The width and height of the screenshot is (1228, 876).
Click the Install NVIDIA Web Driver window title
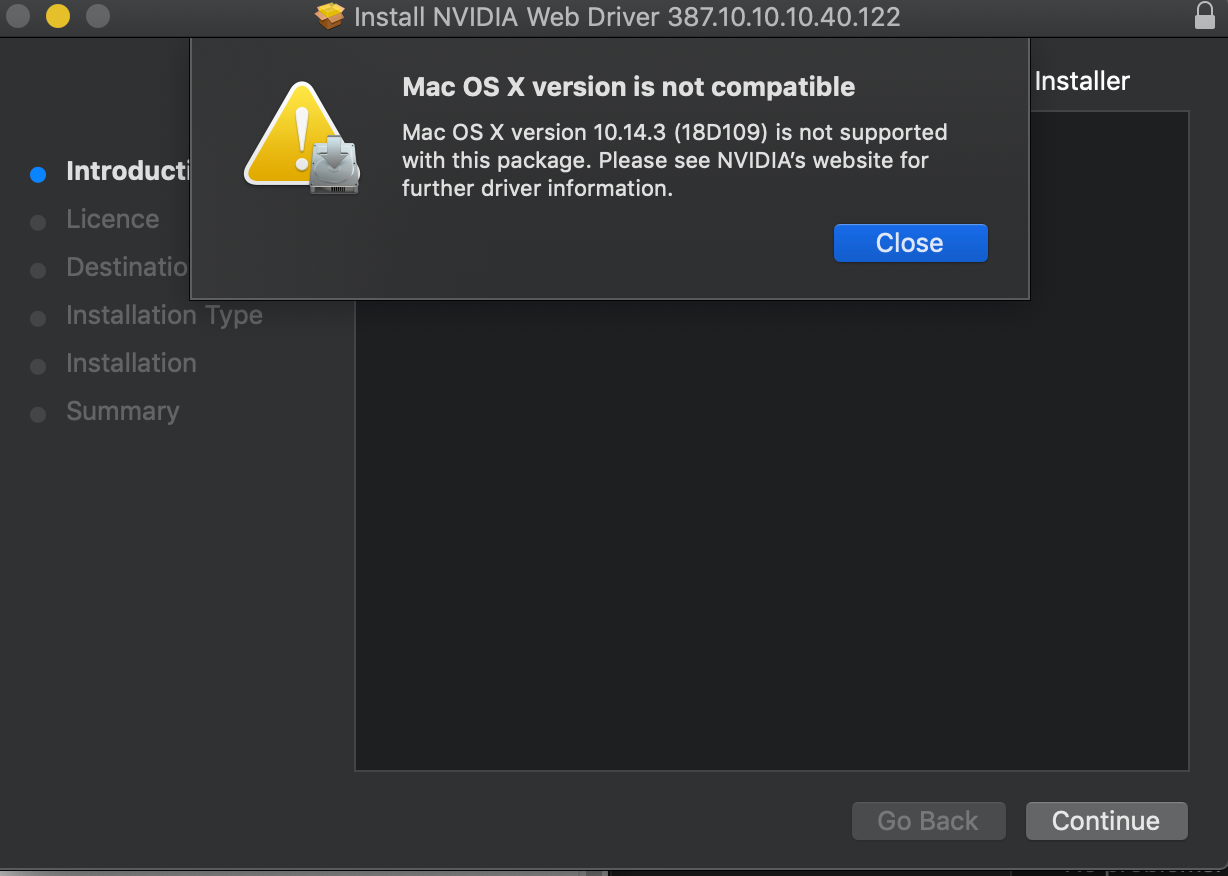click(x=627, y=16)
